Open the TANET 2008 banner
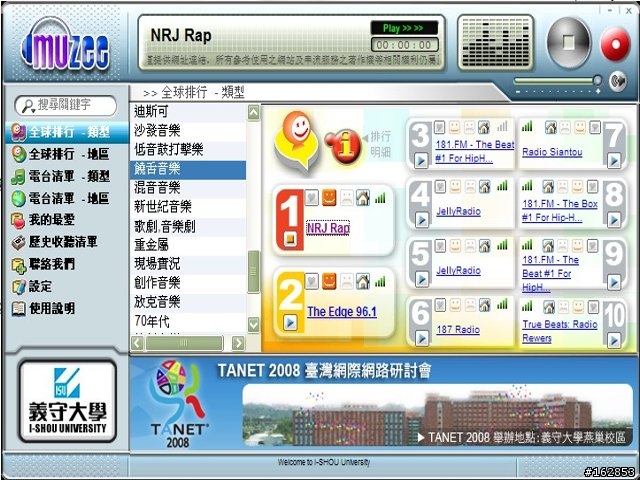 pyautogui.click(x=384, y=404)
